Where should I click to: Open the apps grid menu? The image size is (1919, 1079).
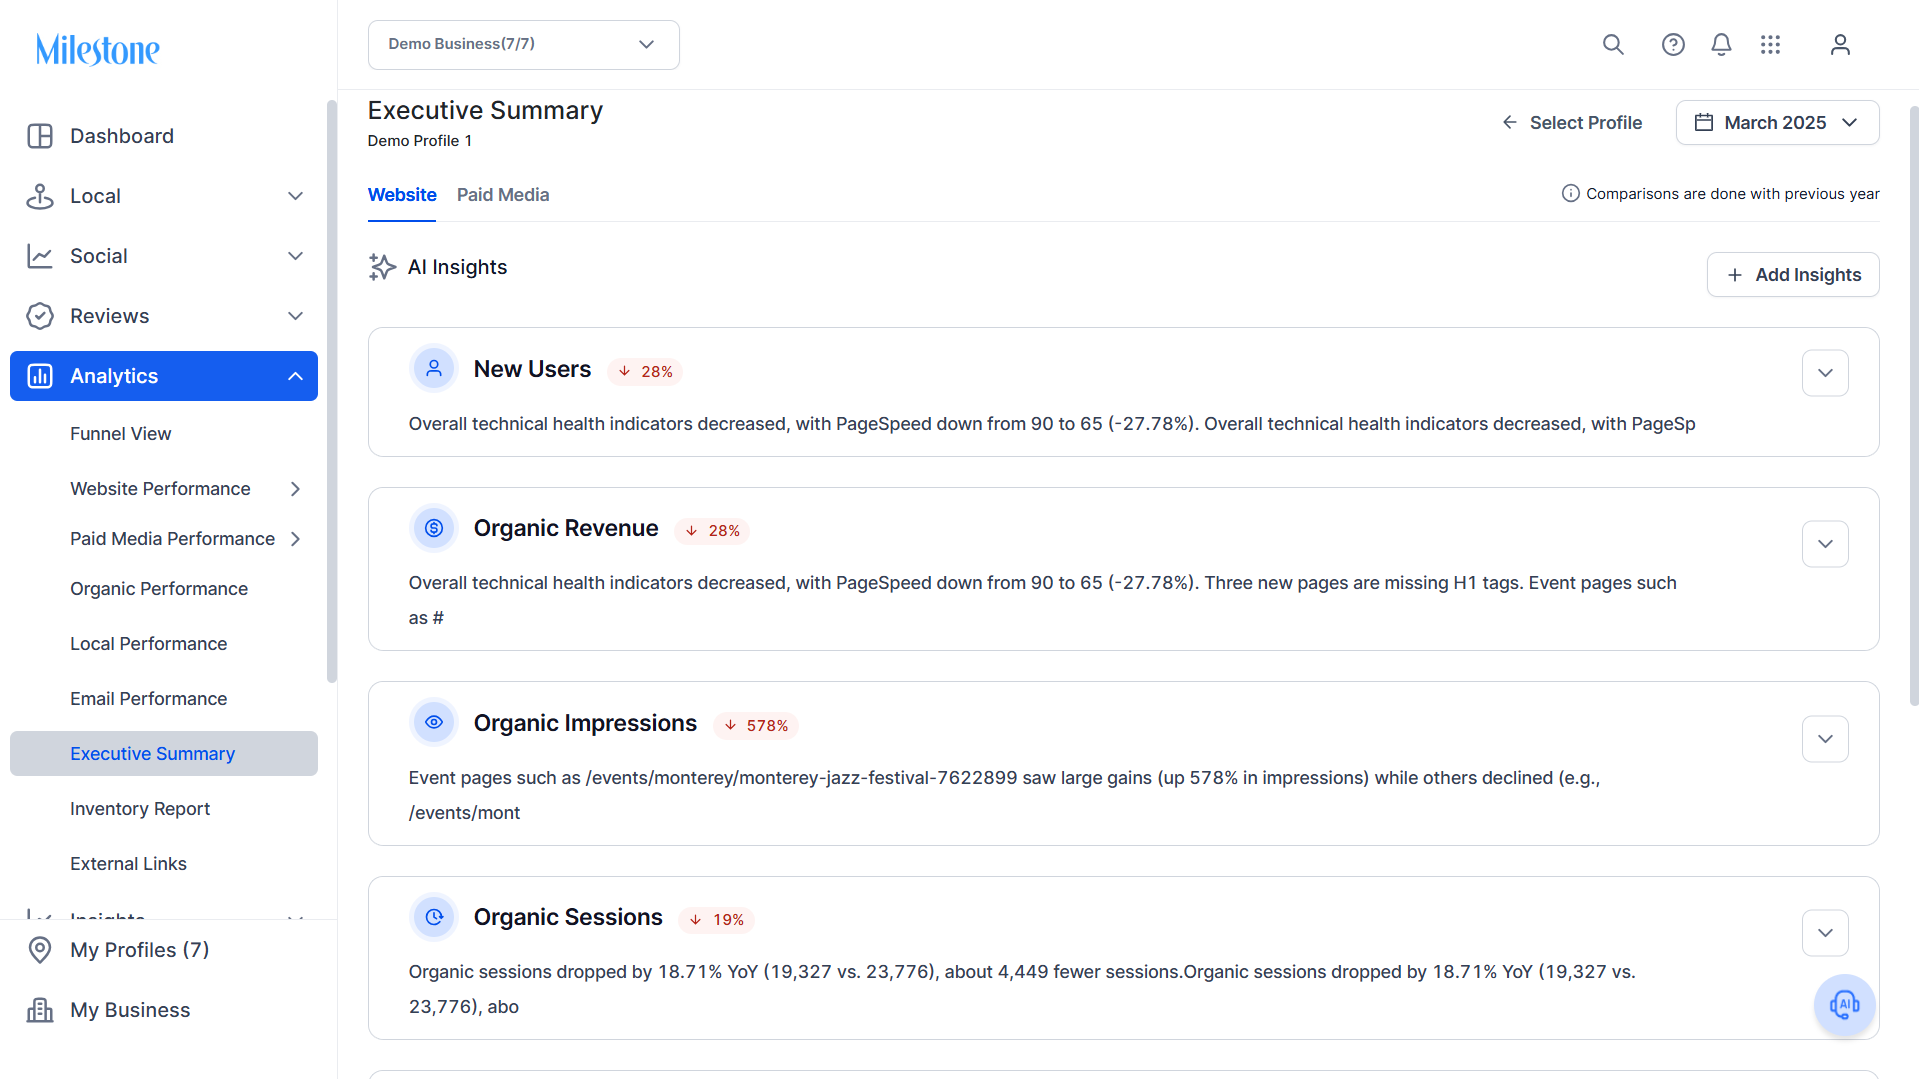click(x=1770, y=45)
